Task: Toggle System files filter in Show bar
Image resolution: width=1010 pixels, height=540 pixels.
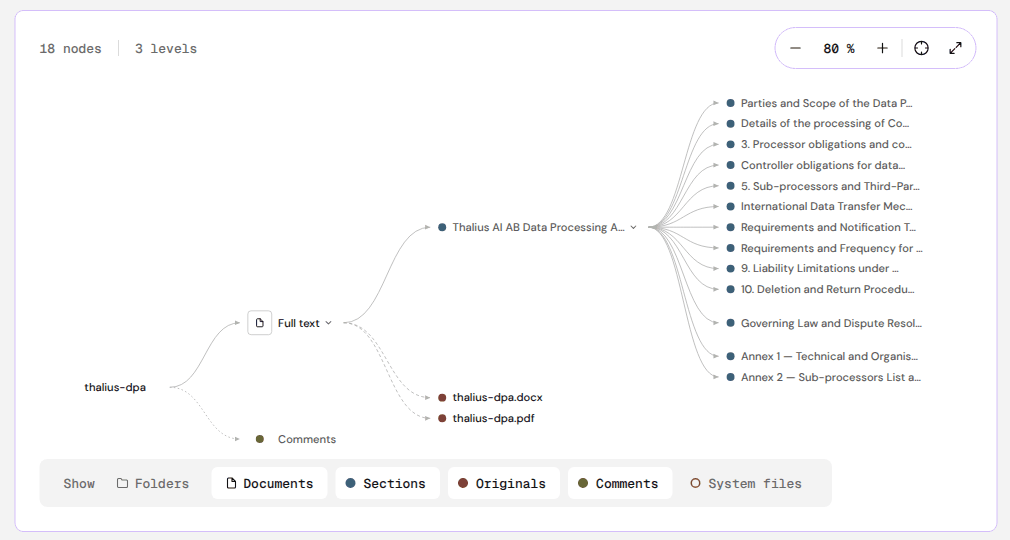Action: click(746, 483)
